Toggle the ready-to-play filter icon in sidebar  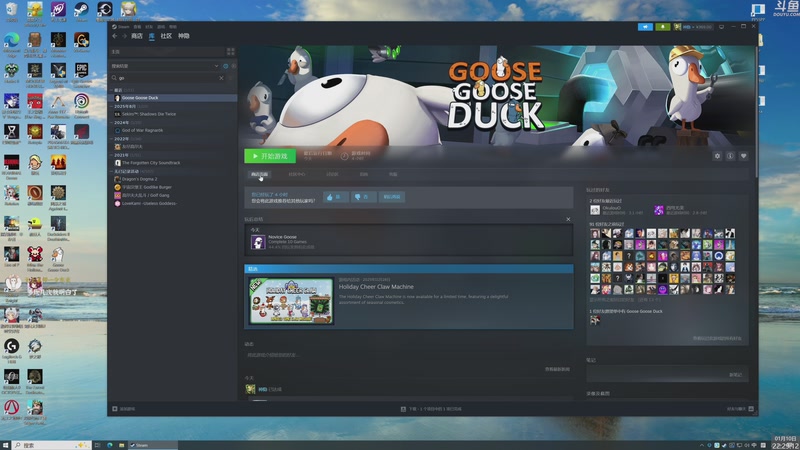(x=226, y=66)
